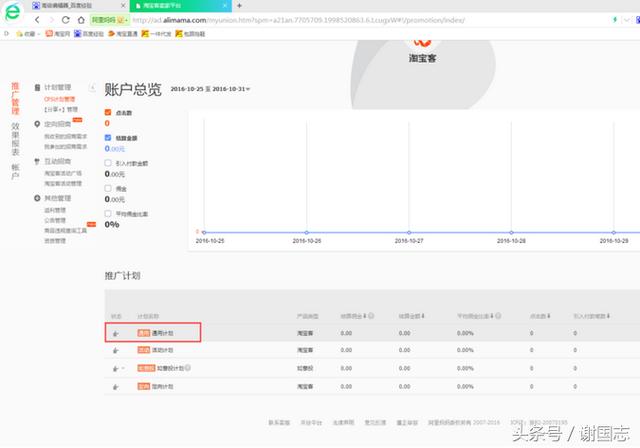
Task: Sort by the 平均佣金比率 column arrow
Action: click(x=492, y=316)
